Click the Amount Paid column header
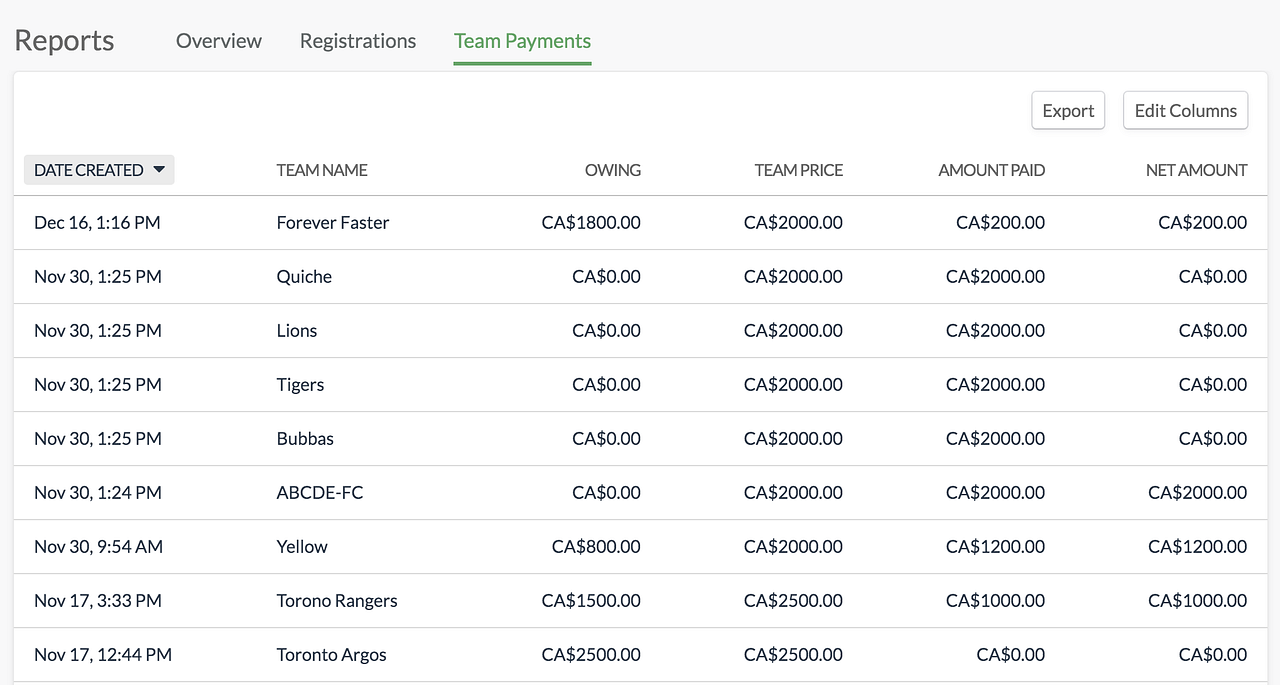1280x685 pixels. click(991, 170)
